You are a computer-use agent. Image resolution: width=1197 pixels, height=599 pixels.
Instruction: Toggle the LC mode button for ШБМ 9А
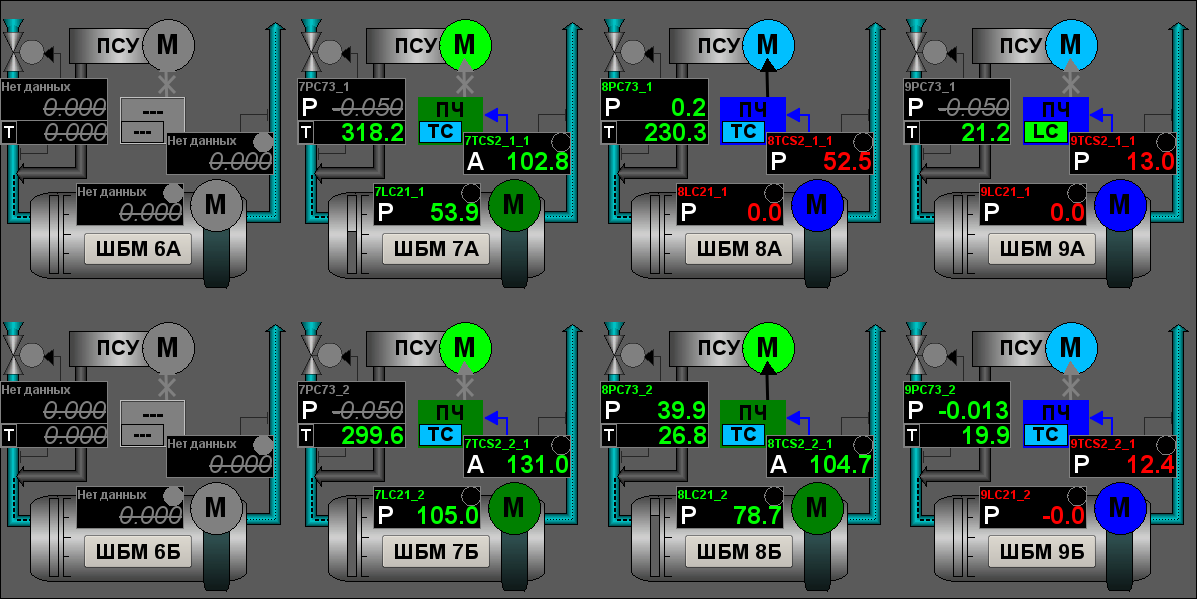tap(1045, 132)
